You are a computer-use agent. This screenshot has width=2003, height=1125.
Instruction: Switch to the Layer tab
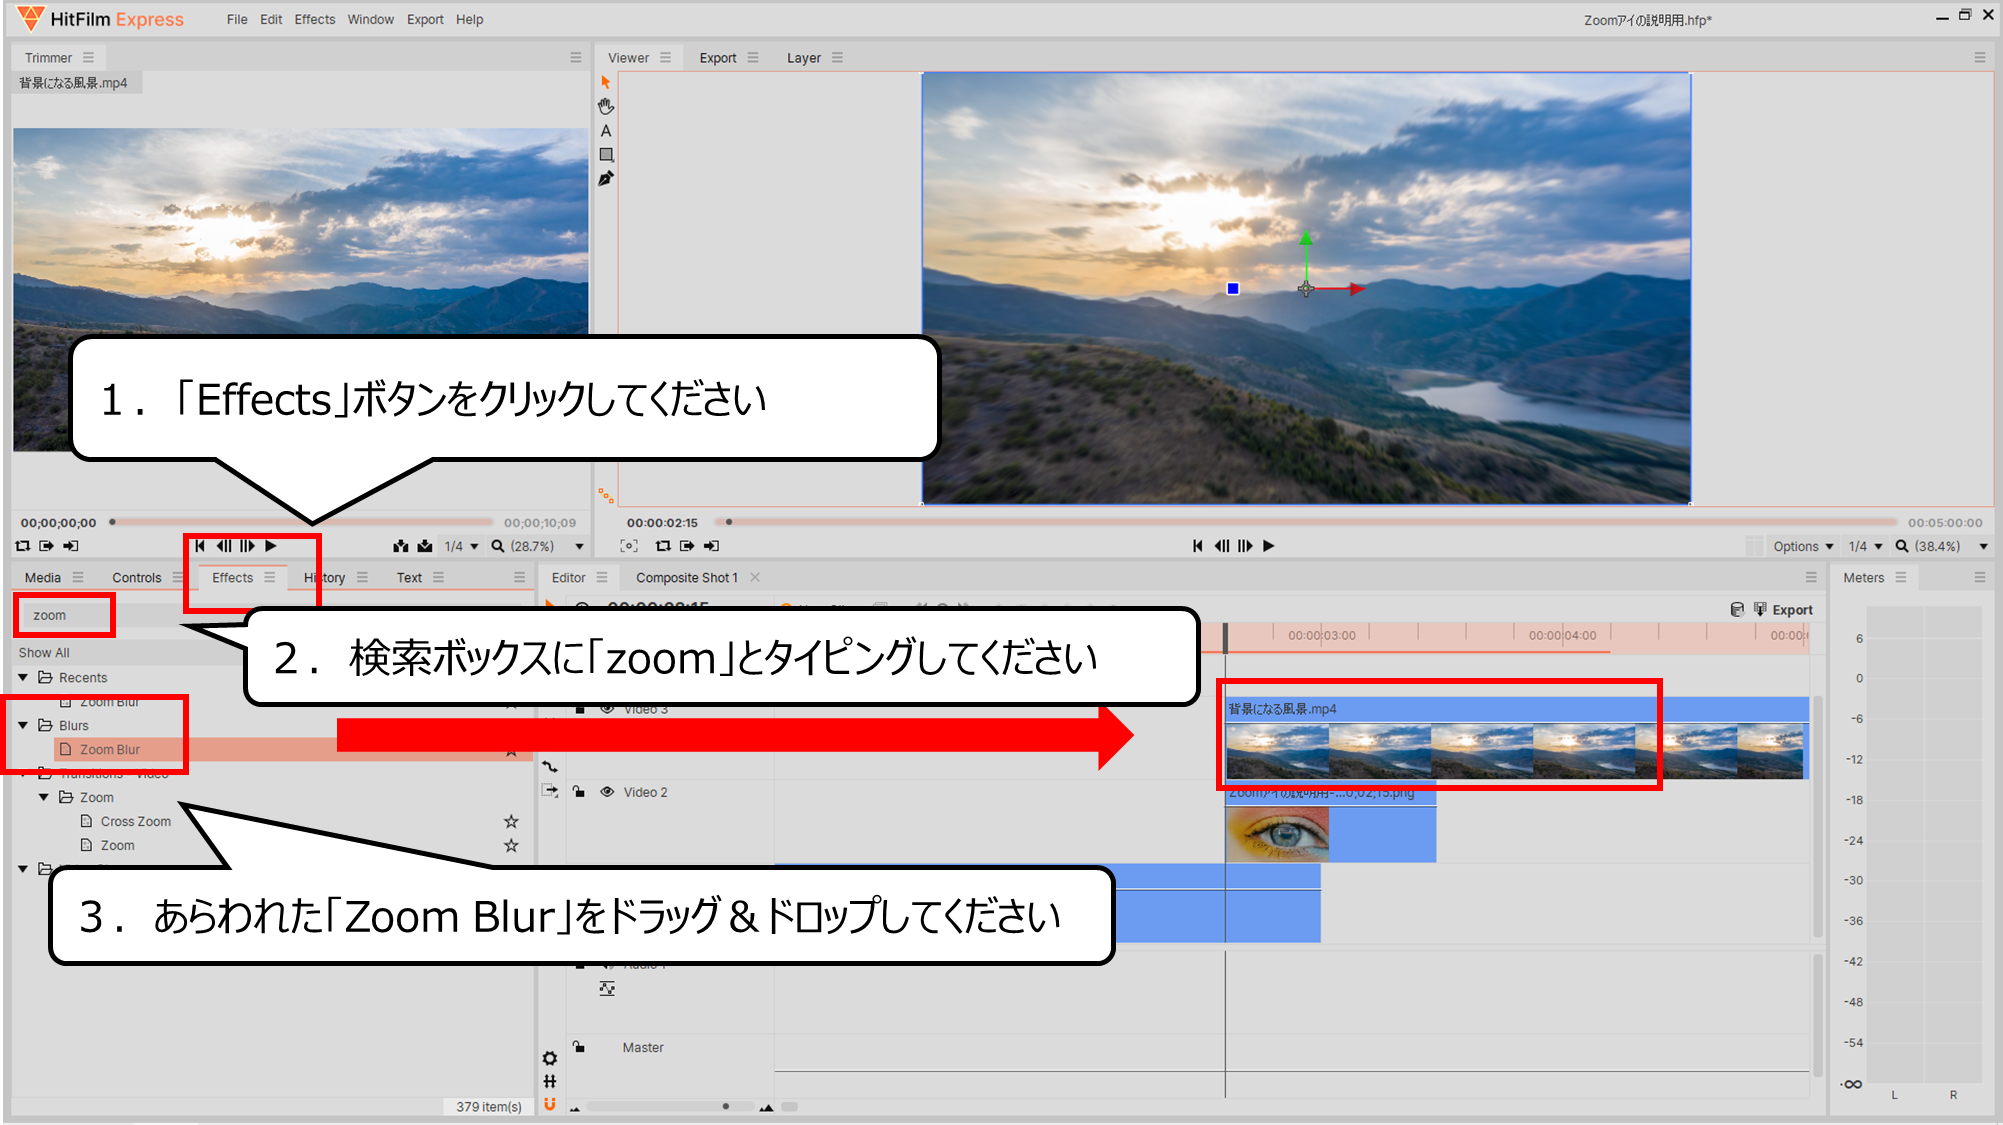click(804, 58)
